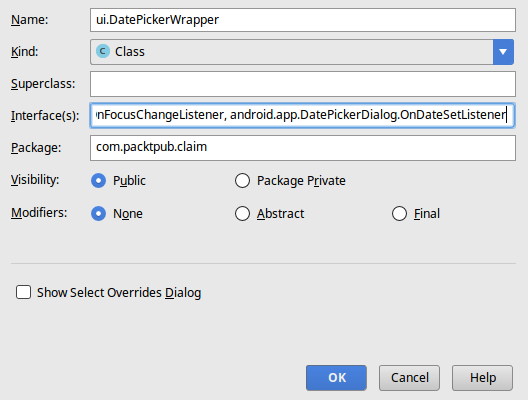Click the Interface(s) label
The width and height of the screenshot is (528, 400).
[45, 115]
